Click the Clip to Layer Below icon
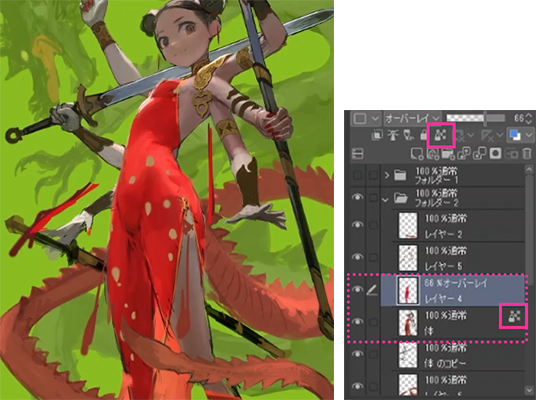The height and width of the screenshot is (400, 536). tap(377, 135)
